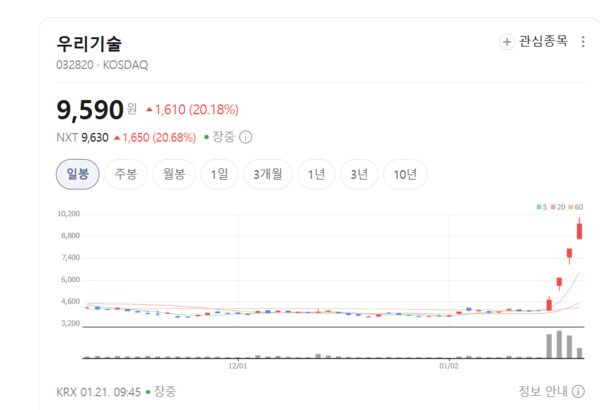The height and width of the screenshot is (410, 600).
Task: Click the tallest gray volume bar
Action: point(559,345)
